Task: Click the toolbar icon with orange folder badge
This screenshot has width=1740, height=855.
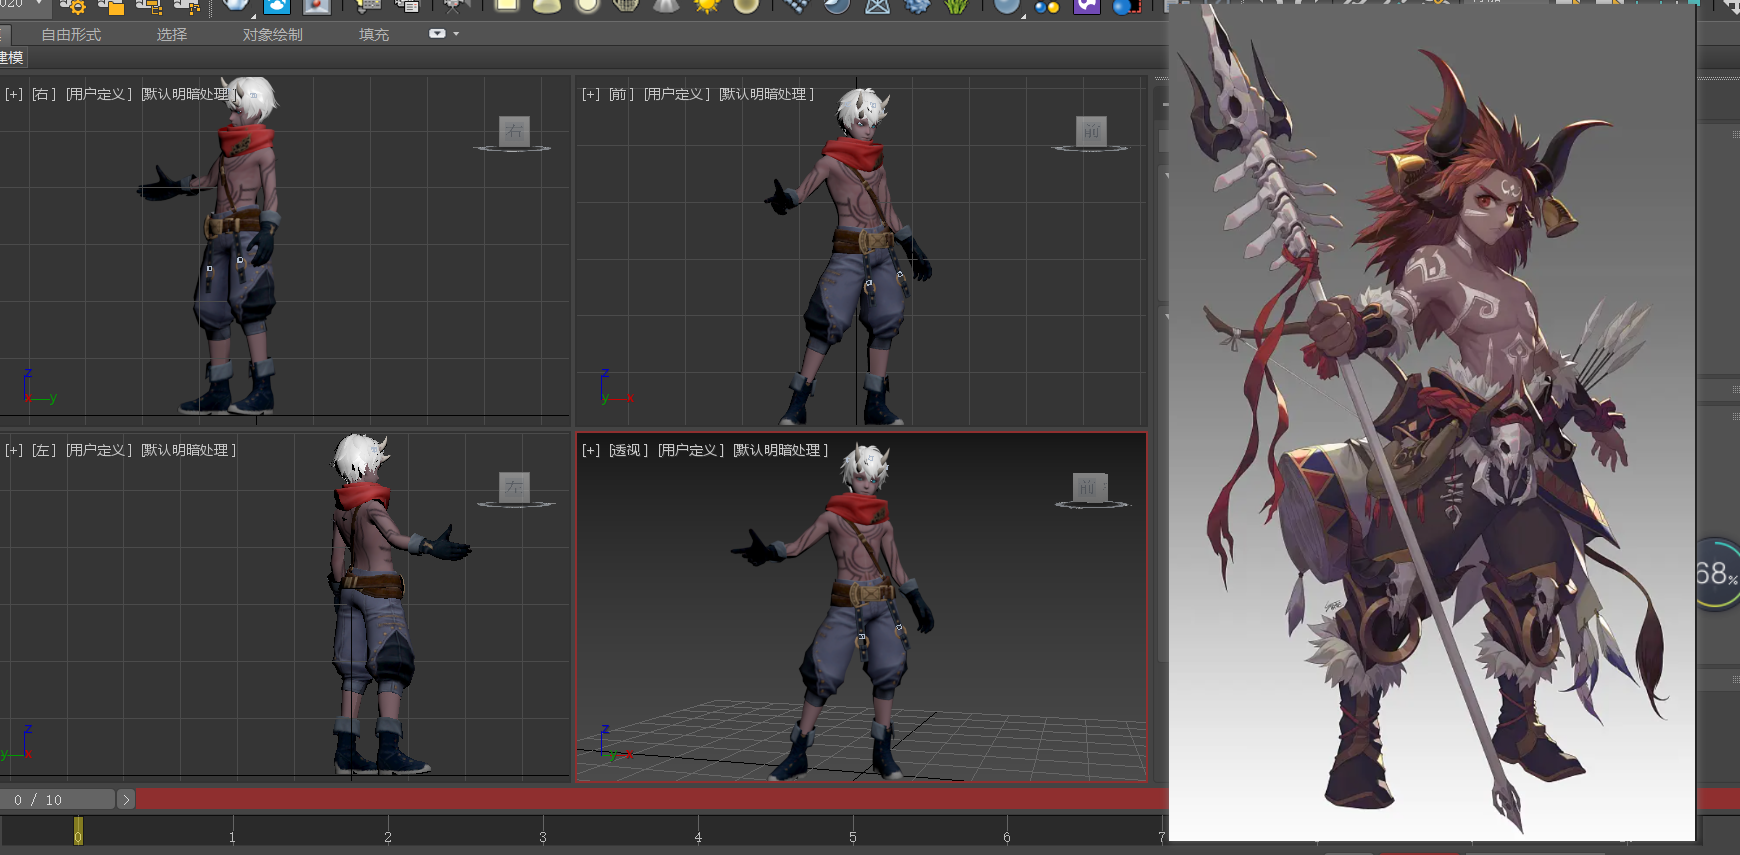Action: point(111,6)
